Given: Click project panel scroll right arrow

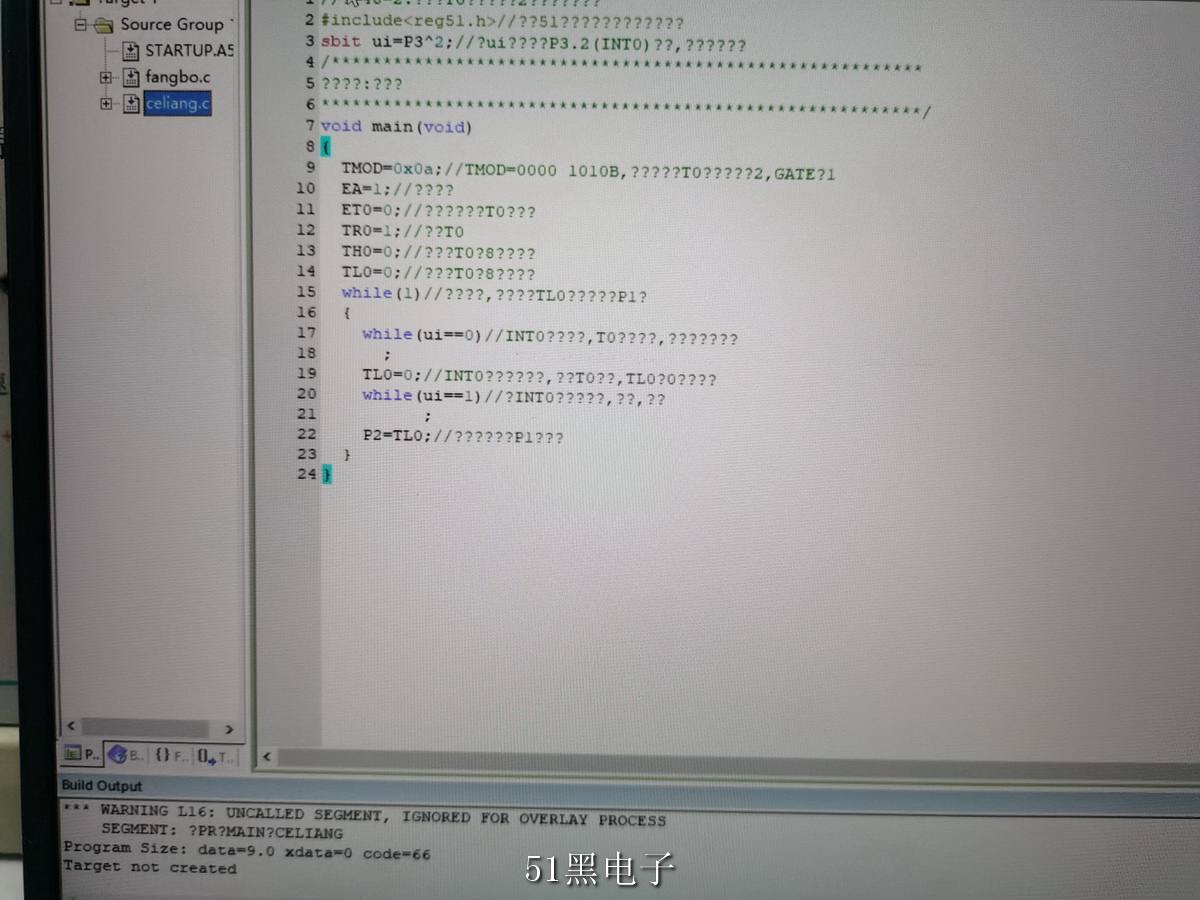Looking at the screenshot, I should tap(228, 729).
